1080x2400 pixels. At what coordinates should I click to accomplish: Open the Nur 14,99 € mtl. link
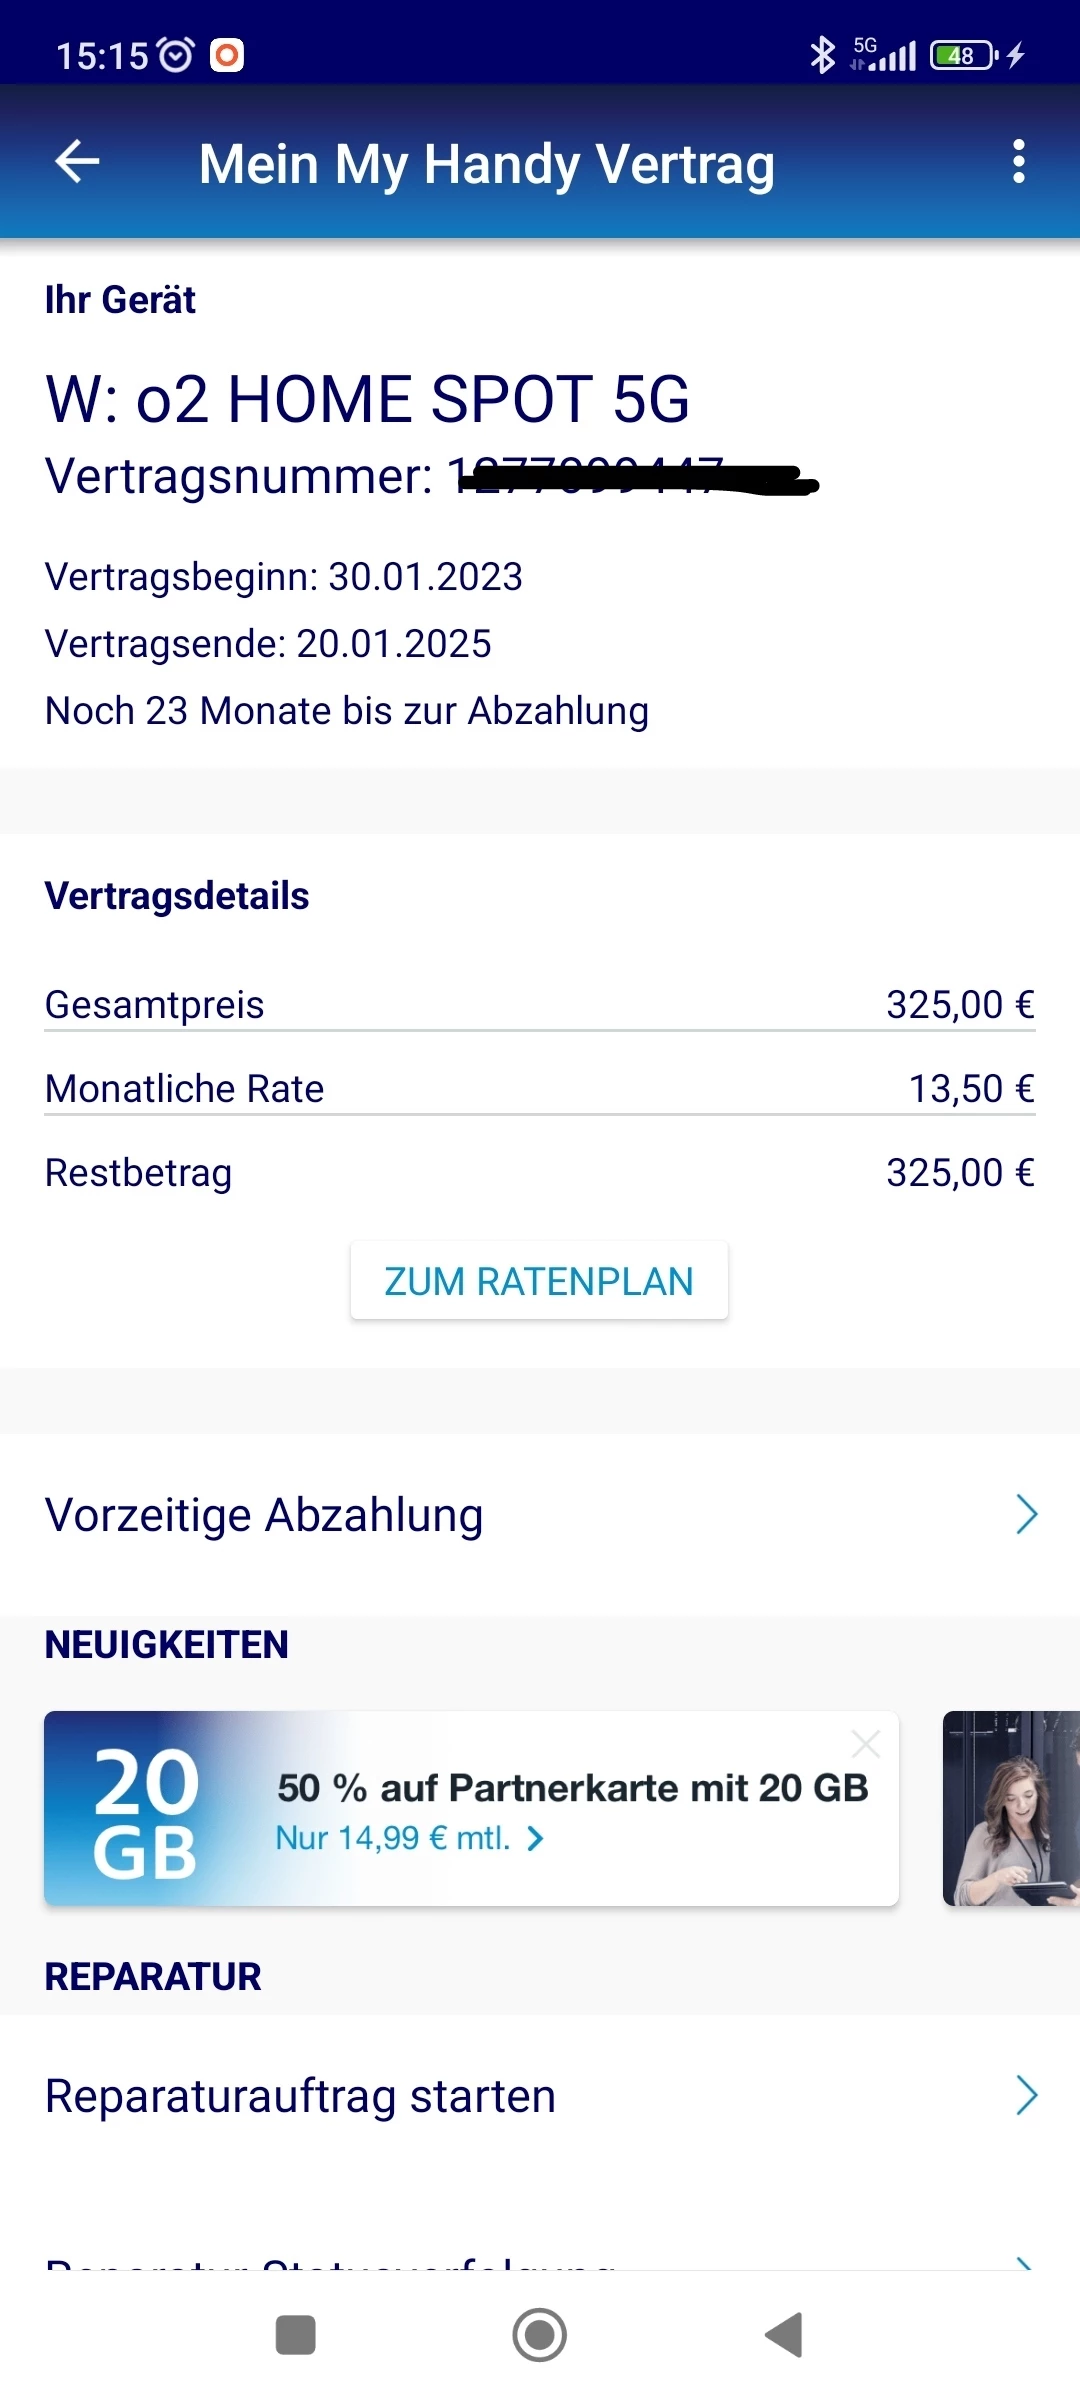pos(393,1838)
